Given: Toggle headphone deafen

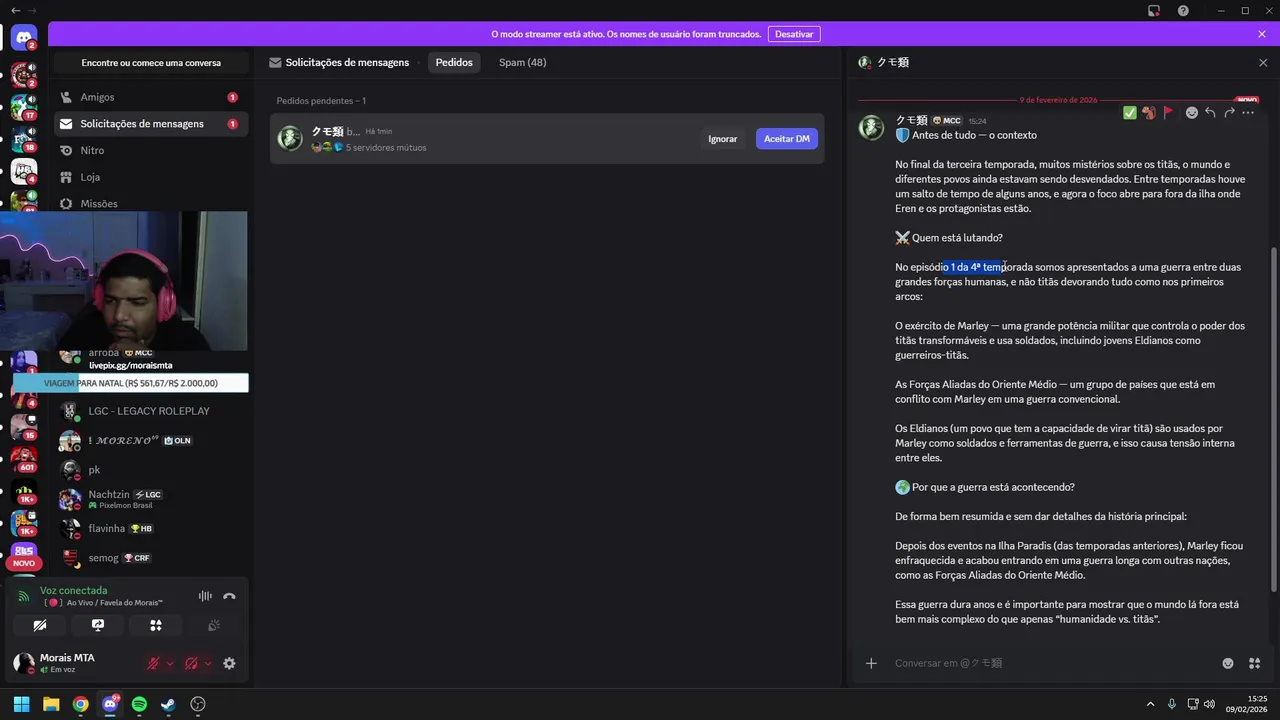Looking at the screenshot, I should pos(191,663).
